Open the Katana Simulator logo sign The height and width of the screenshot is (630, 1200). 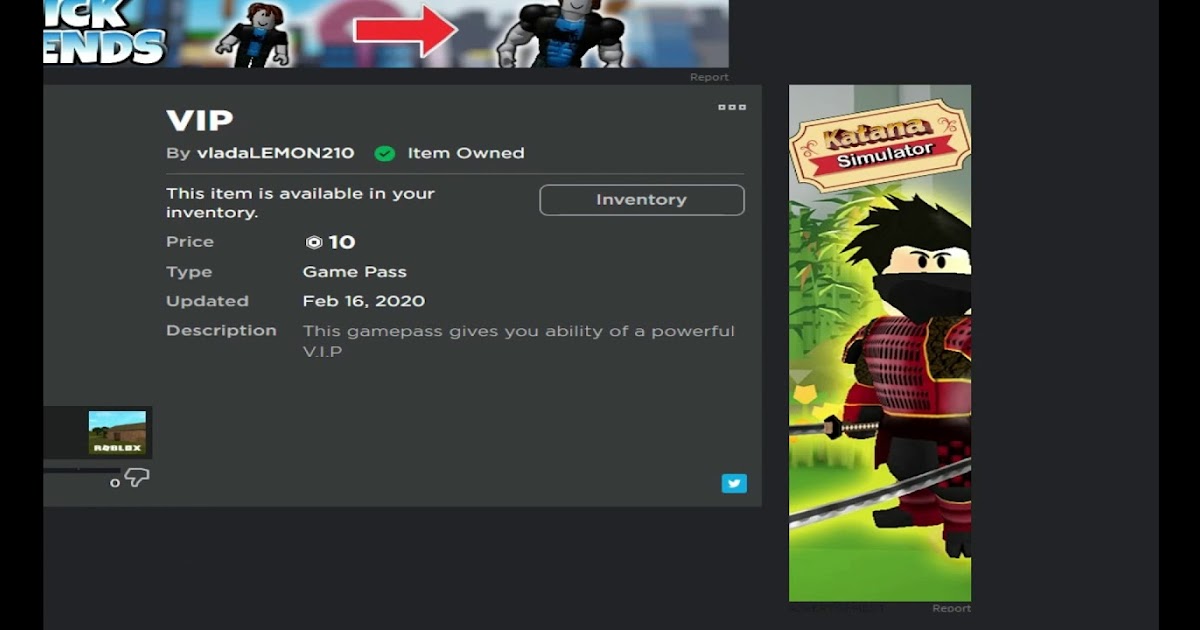(x=881, y=146)
